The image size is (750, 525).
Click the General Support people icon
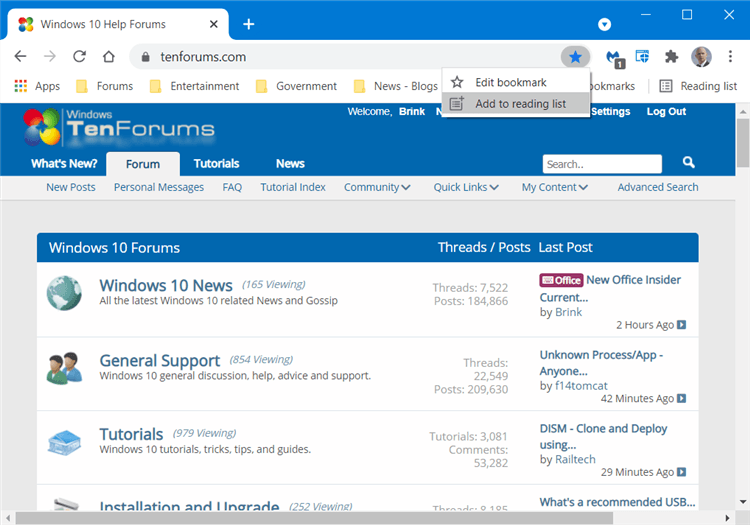64,368
